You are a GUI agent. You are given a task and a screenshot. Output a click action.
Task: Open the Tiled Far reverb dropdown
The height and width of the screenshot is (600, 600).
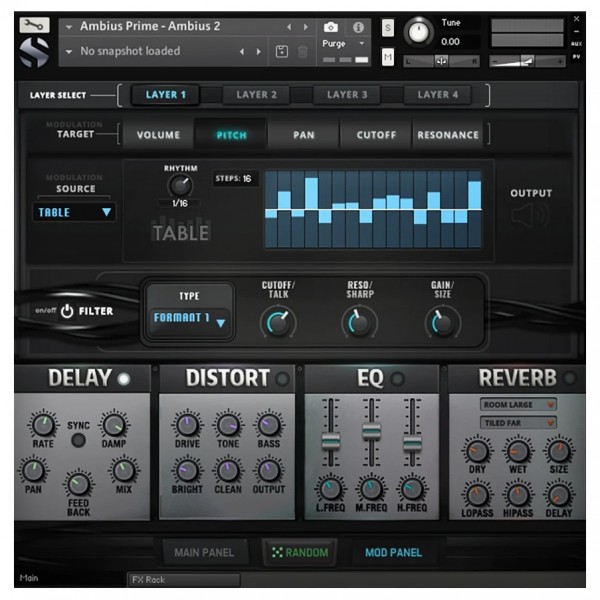point(518,423)
